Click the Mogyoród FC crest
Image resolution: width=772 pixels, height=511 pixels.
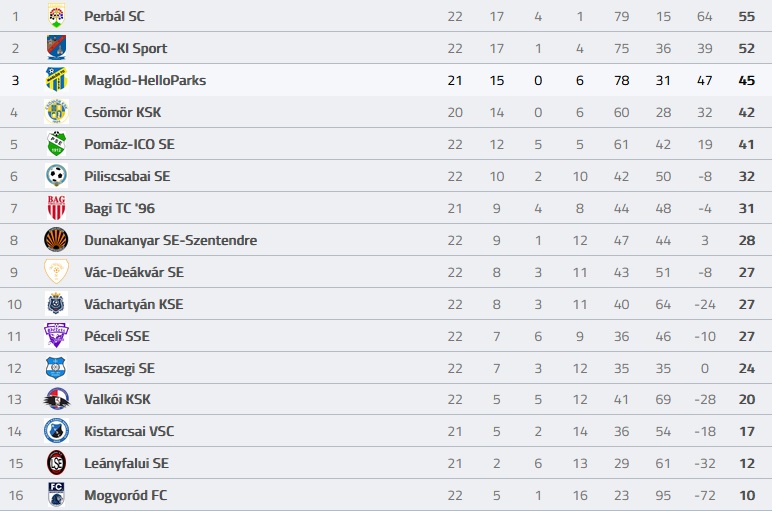[x=57, y=495]
